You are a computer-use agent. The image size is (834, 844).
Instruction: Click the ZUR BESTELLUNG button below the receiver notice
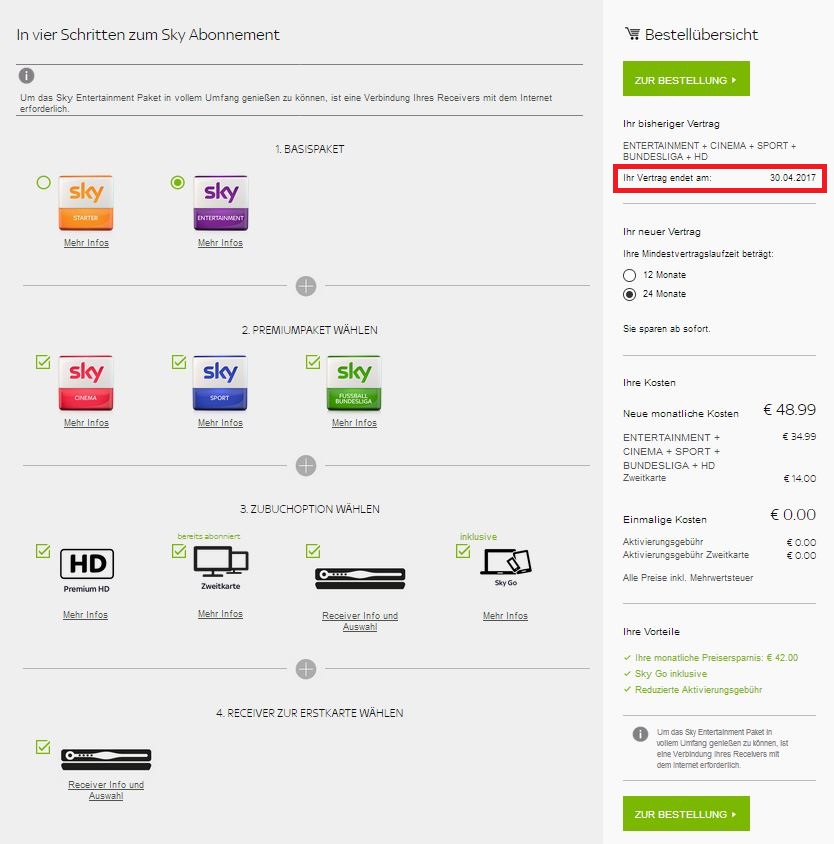tap(686, 813)
